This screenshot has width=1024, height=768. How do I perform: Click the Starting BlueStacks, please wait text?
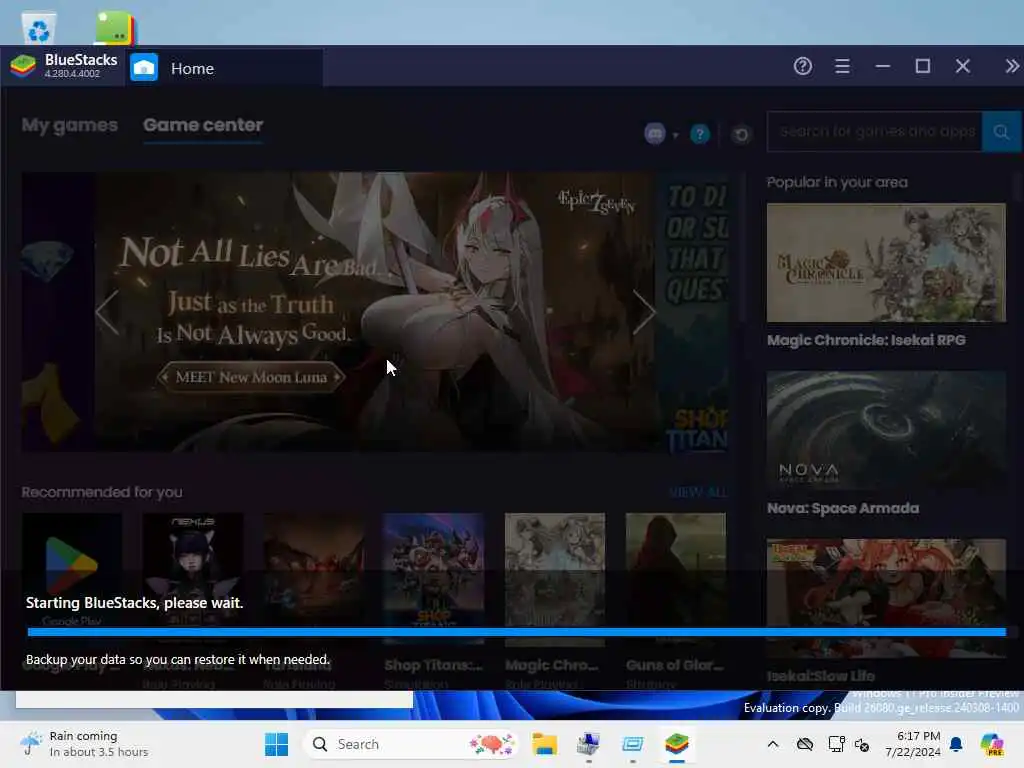(x=135, y=603)
